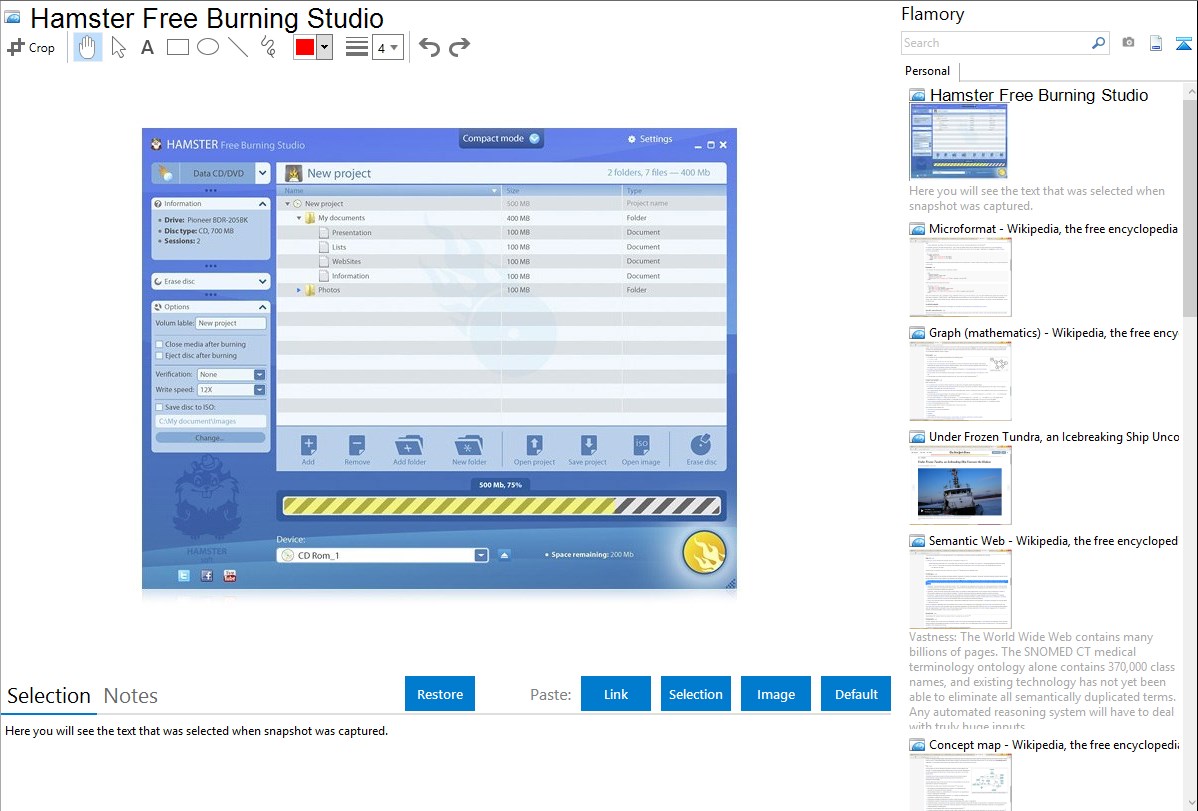Check Close media after burning
The height and width of the screenshot is (811, 1198).
160,345
